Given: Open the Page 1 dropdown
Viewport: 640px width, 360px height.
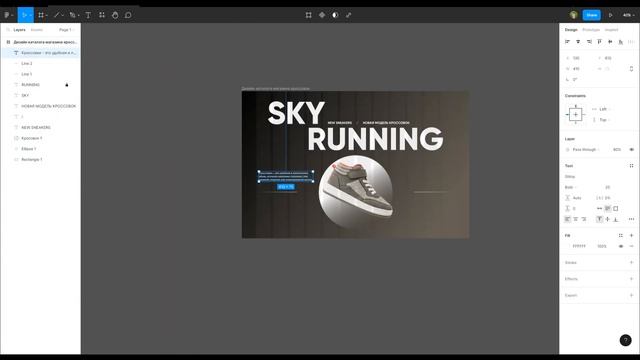Looking at the screenshot, I should tap(67, 30).
